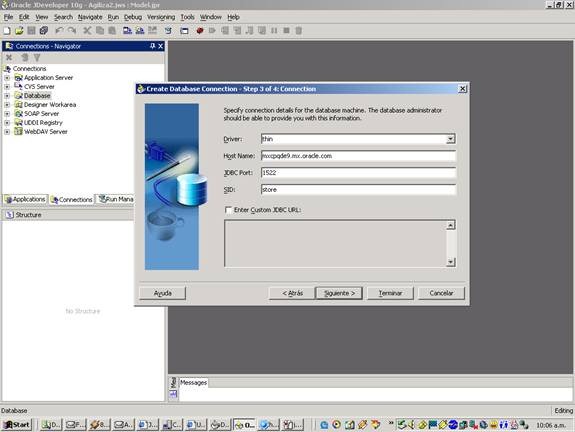Open the Window menu
Viewport: 575px width, 432px height.
pyautogui.click(x=210, y=17)
